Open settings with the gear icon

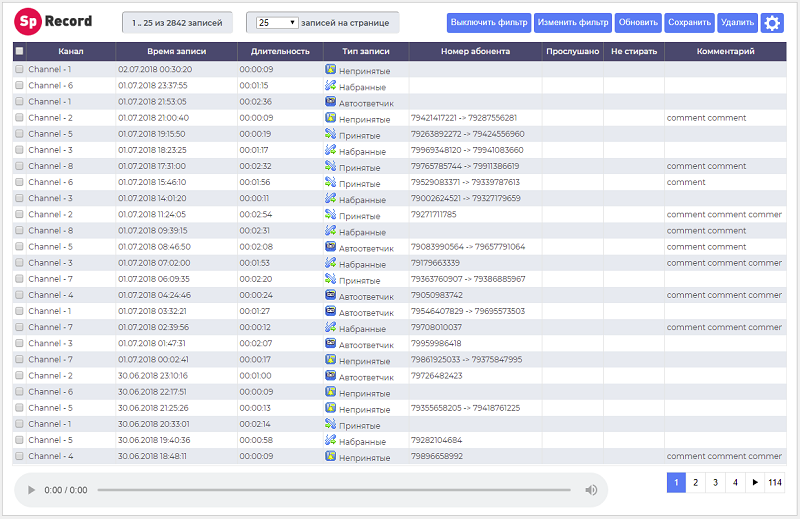(x=772, y=22)
